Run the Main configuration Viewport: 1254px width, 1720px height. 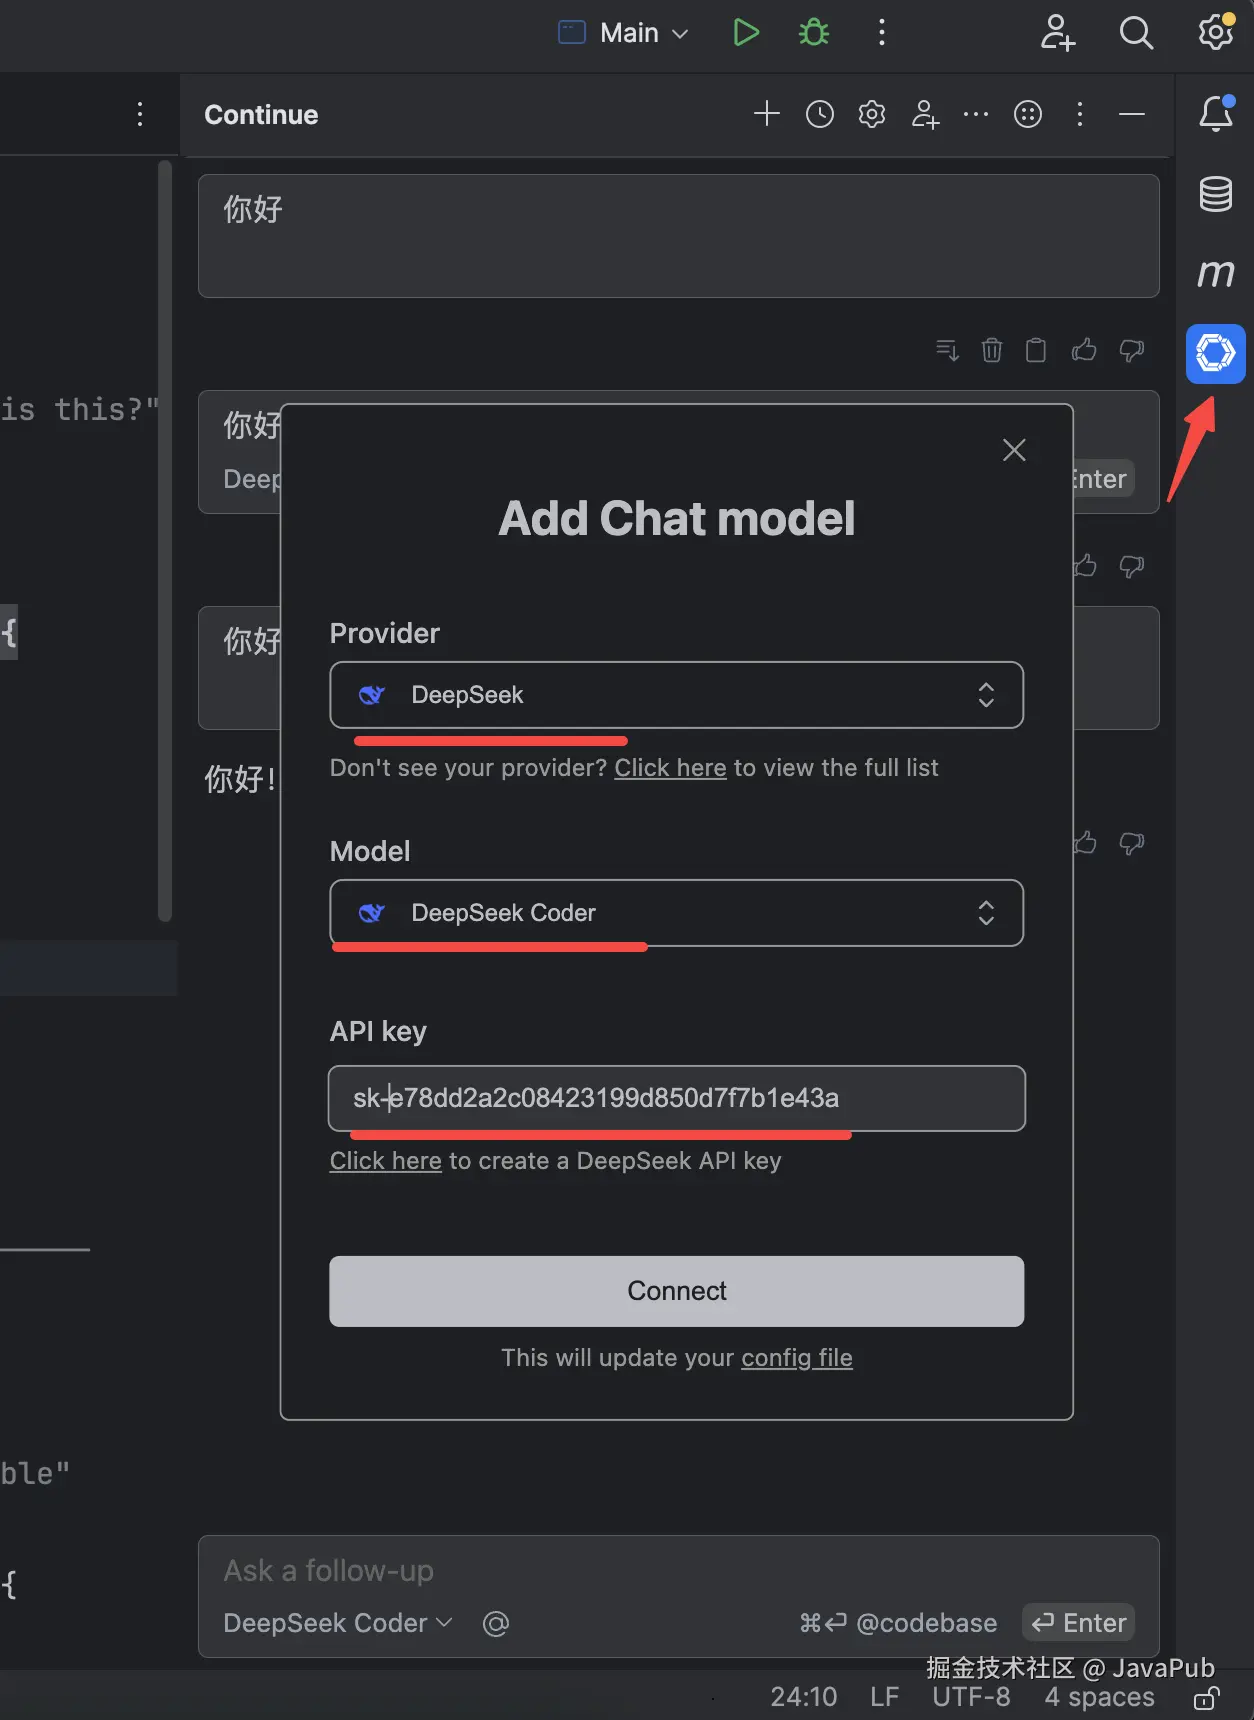pyautogui.click(x=746, y=33)
